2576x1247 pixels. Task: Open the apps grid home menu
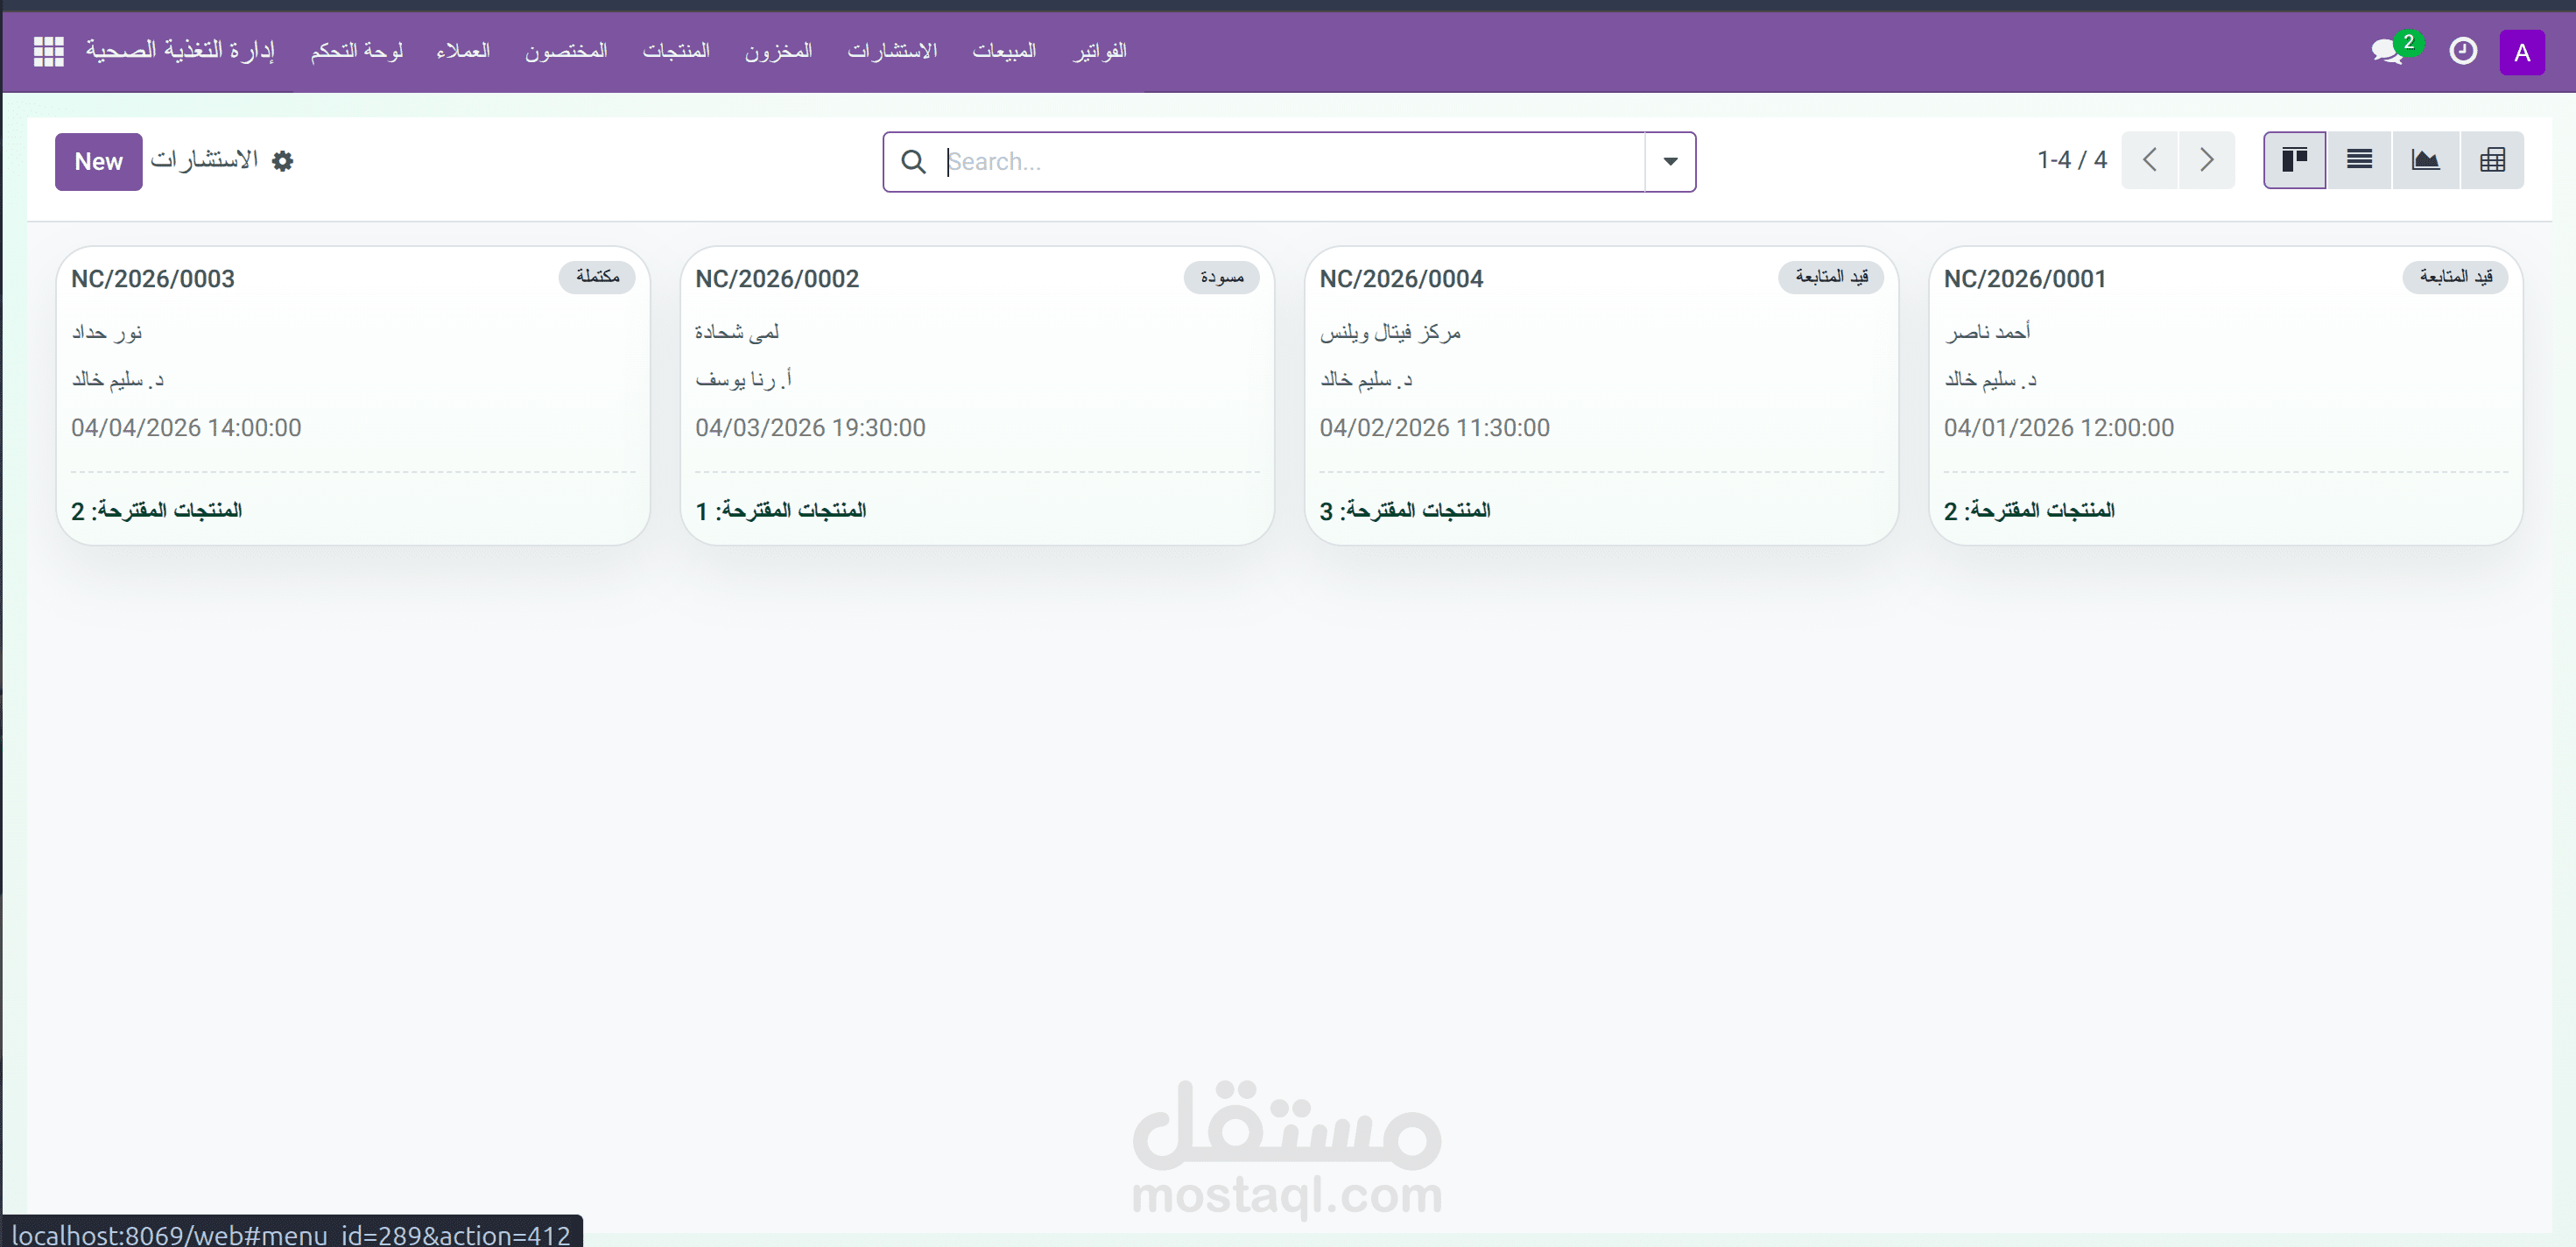[x=48, y=51]
